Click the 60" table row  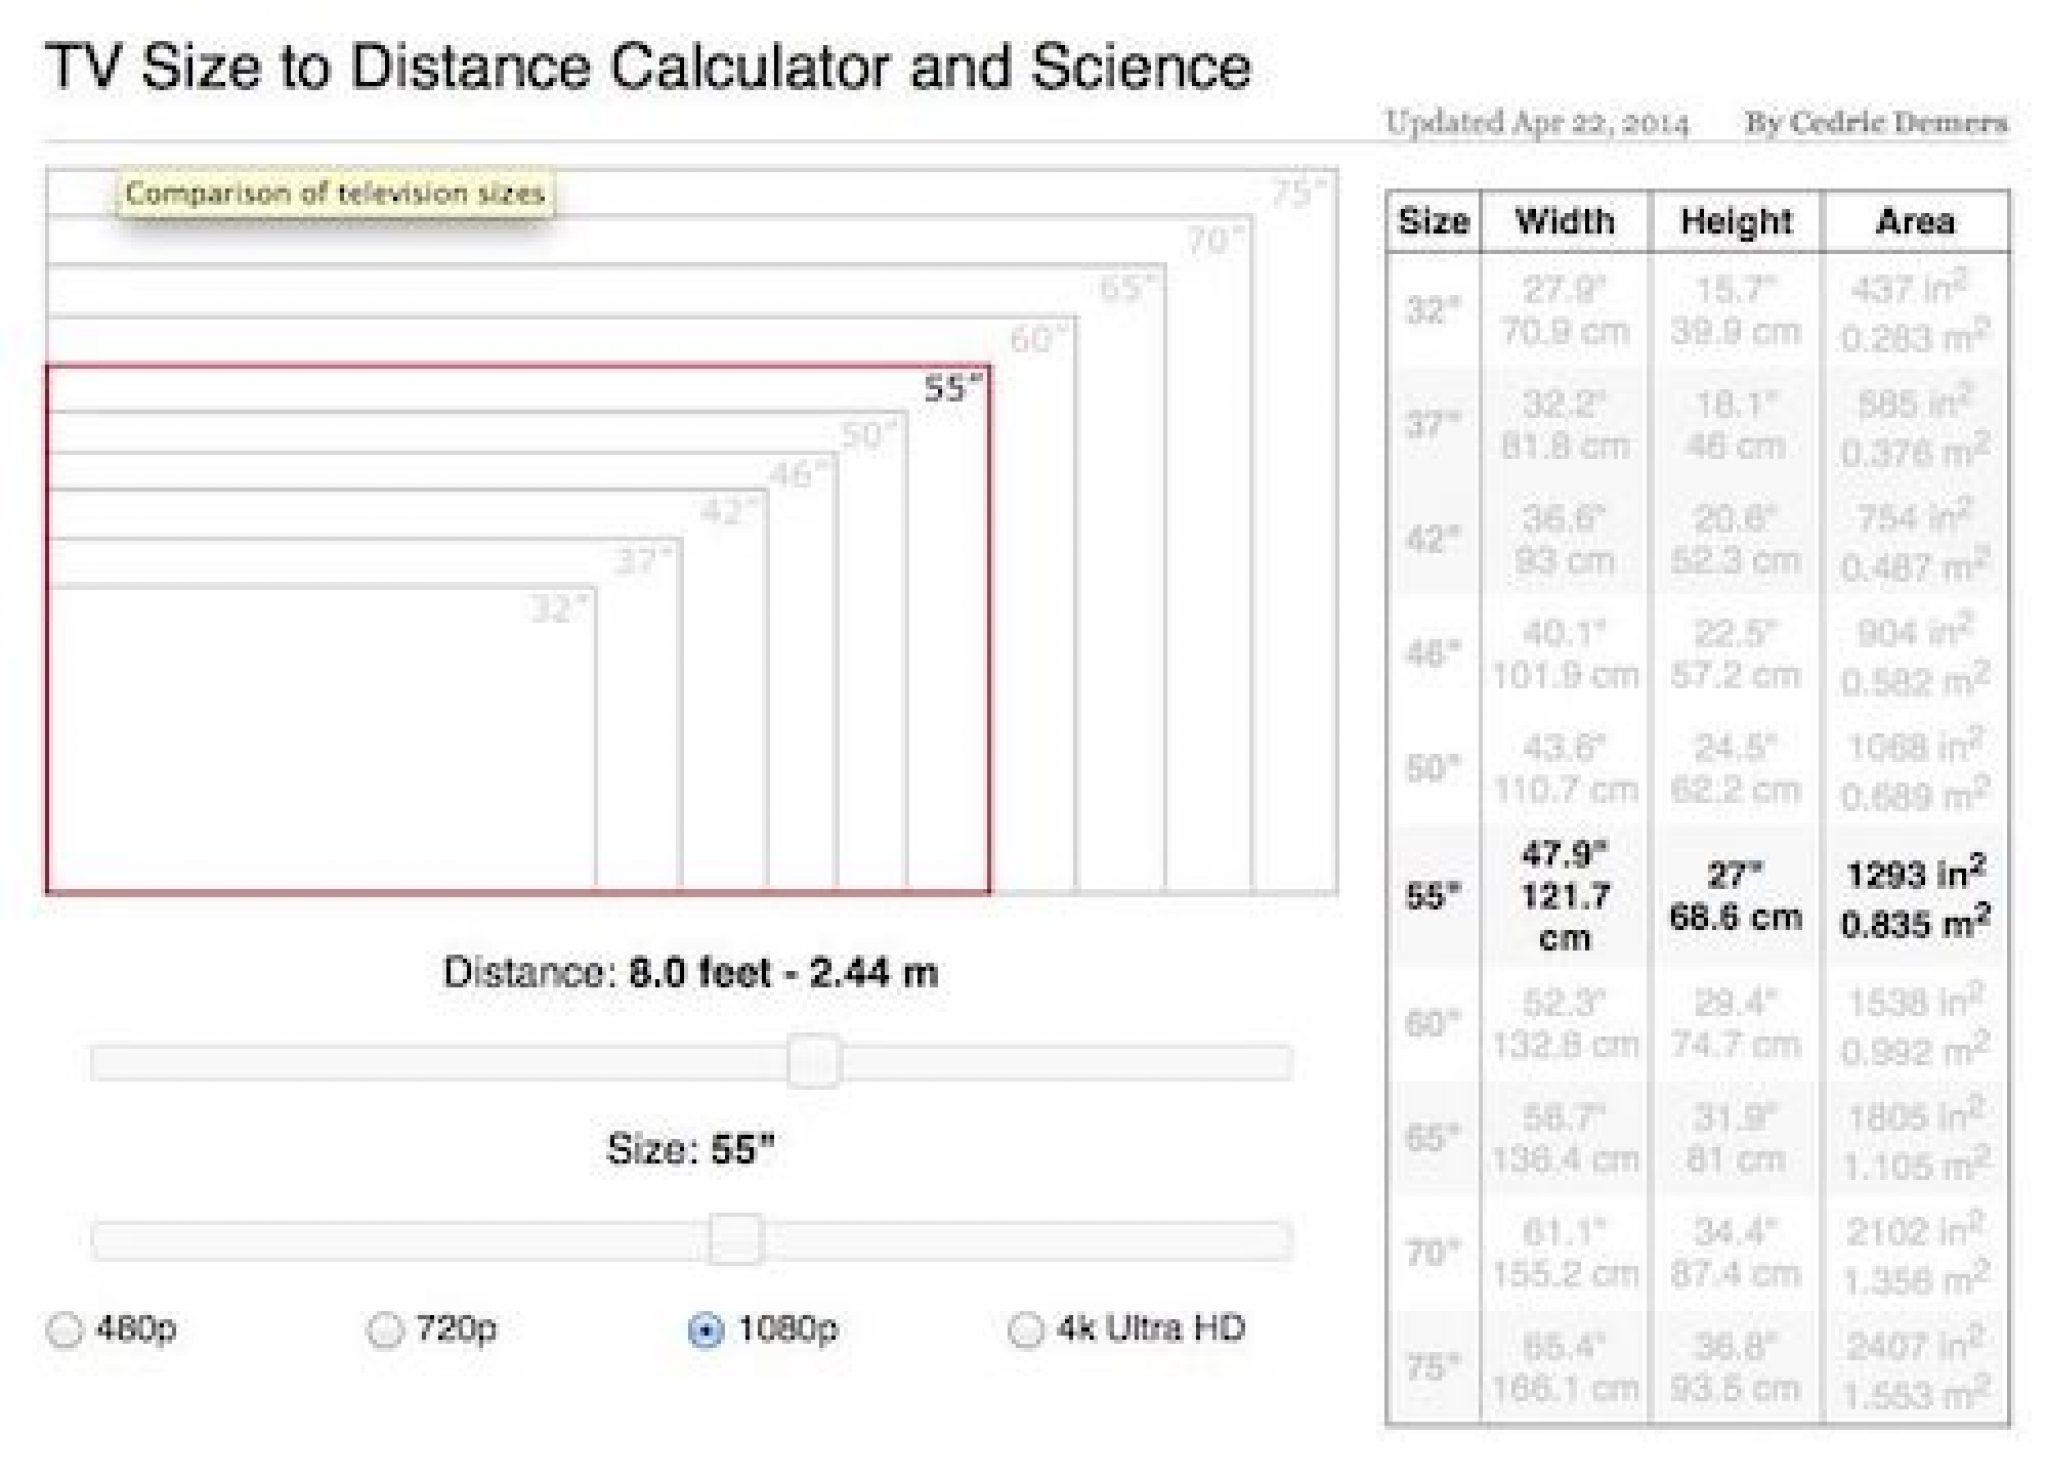pos(1696,1024)
